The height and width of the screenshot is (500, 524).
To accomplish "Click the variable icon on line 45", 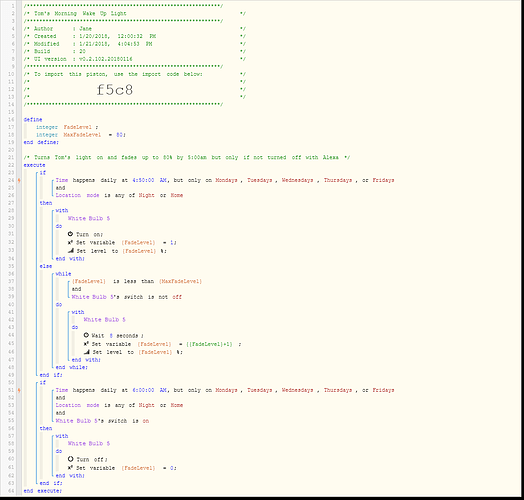I will [x=86, y=344].
